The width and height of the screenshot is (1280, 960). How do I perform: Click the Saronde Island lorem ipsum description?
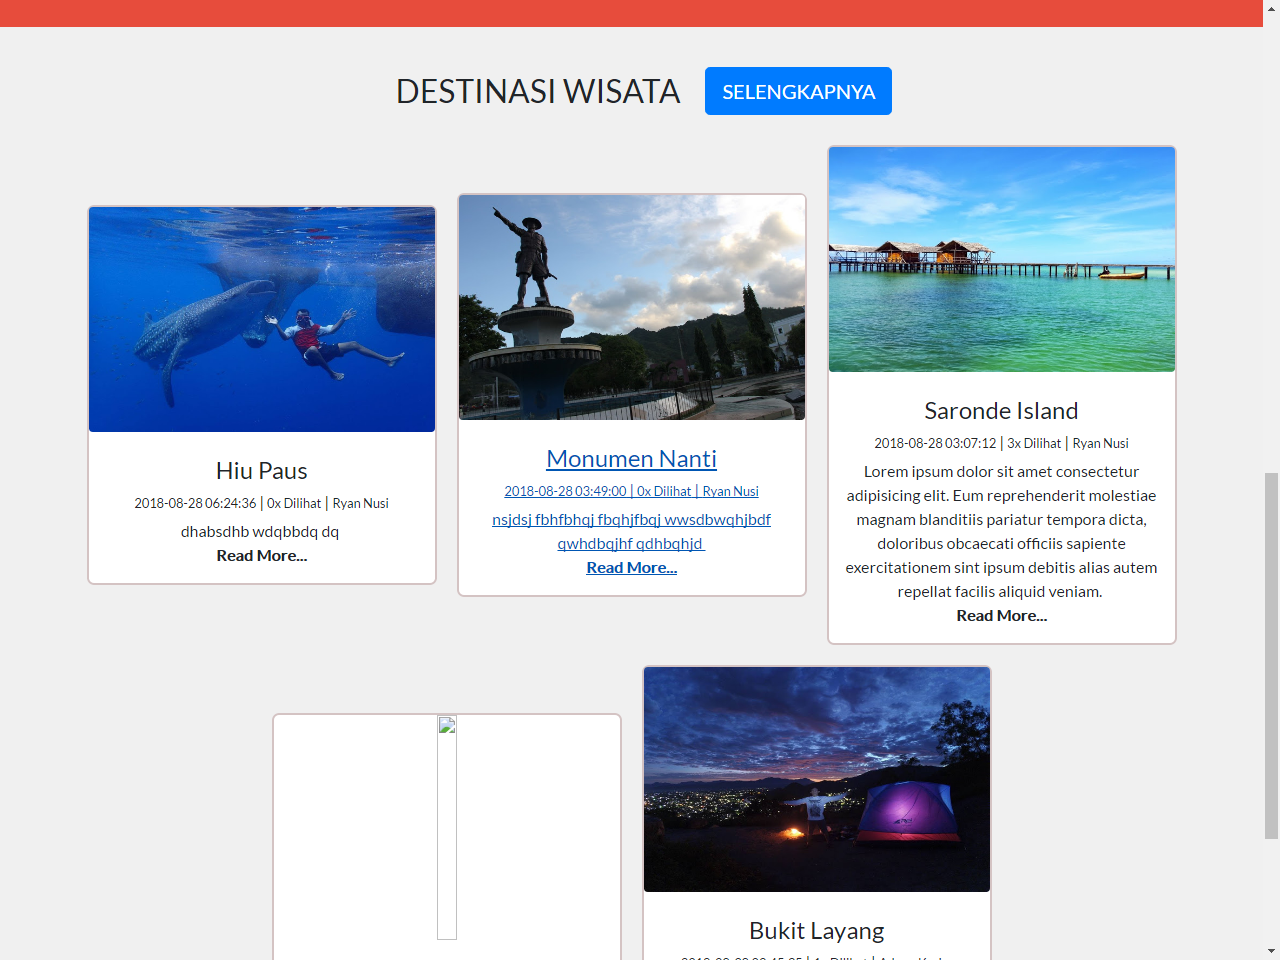point(1002,532)
